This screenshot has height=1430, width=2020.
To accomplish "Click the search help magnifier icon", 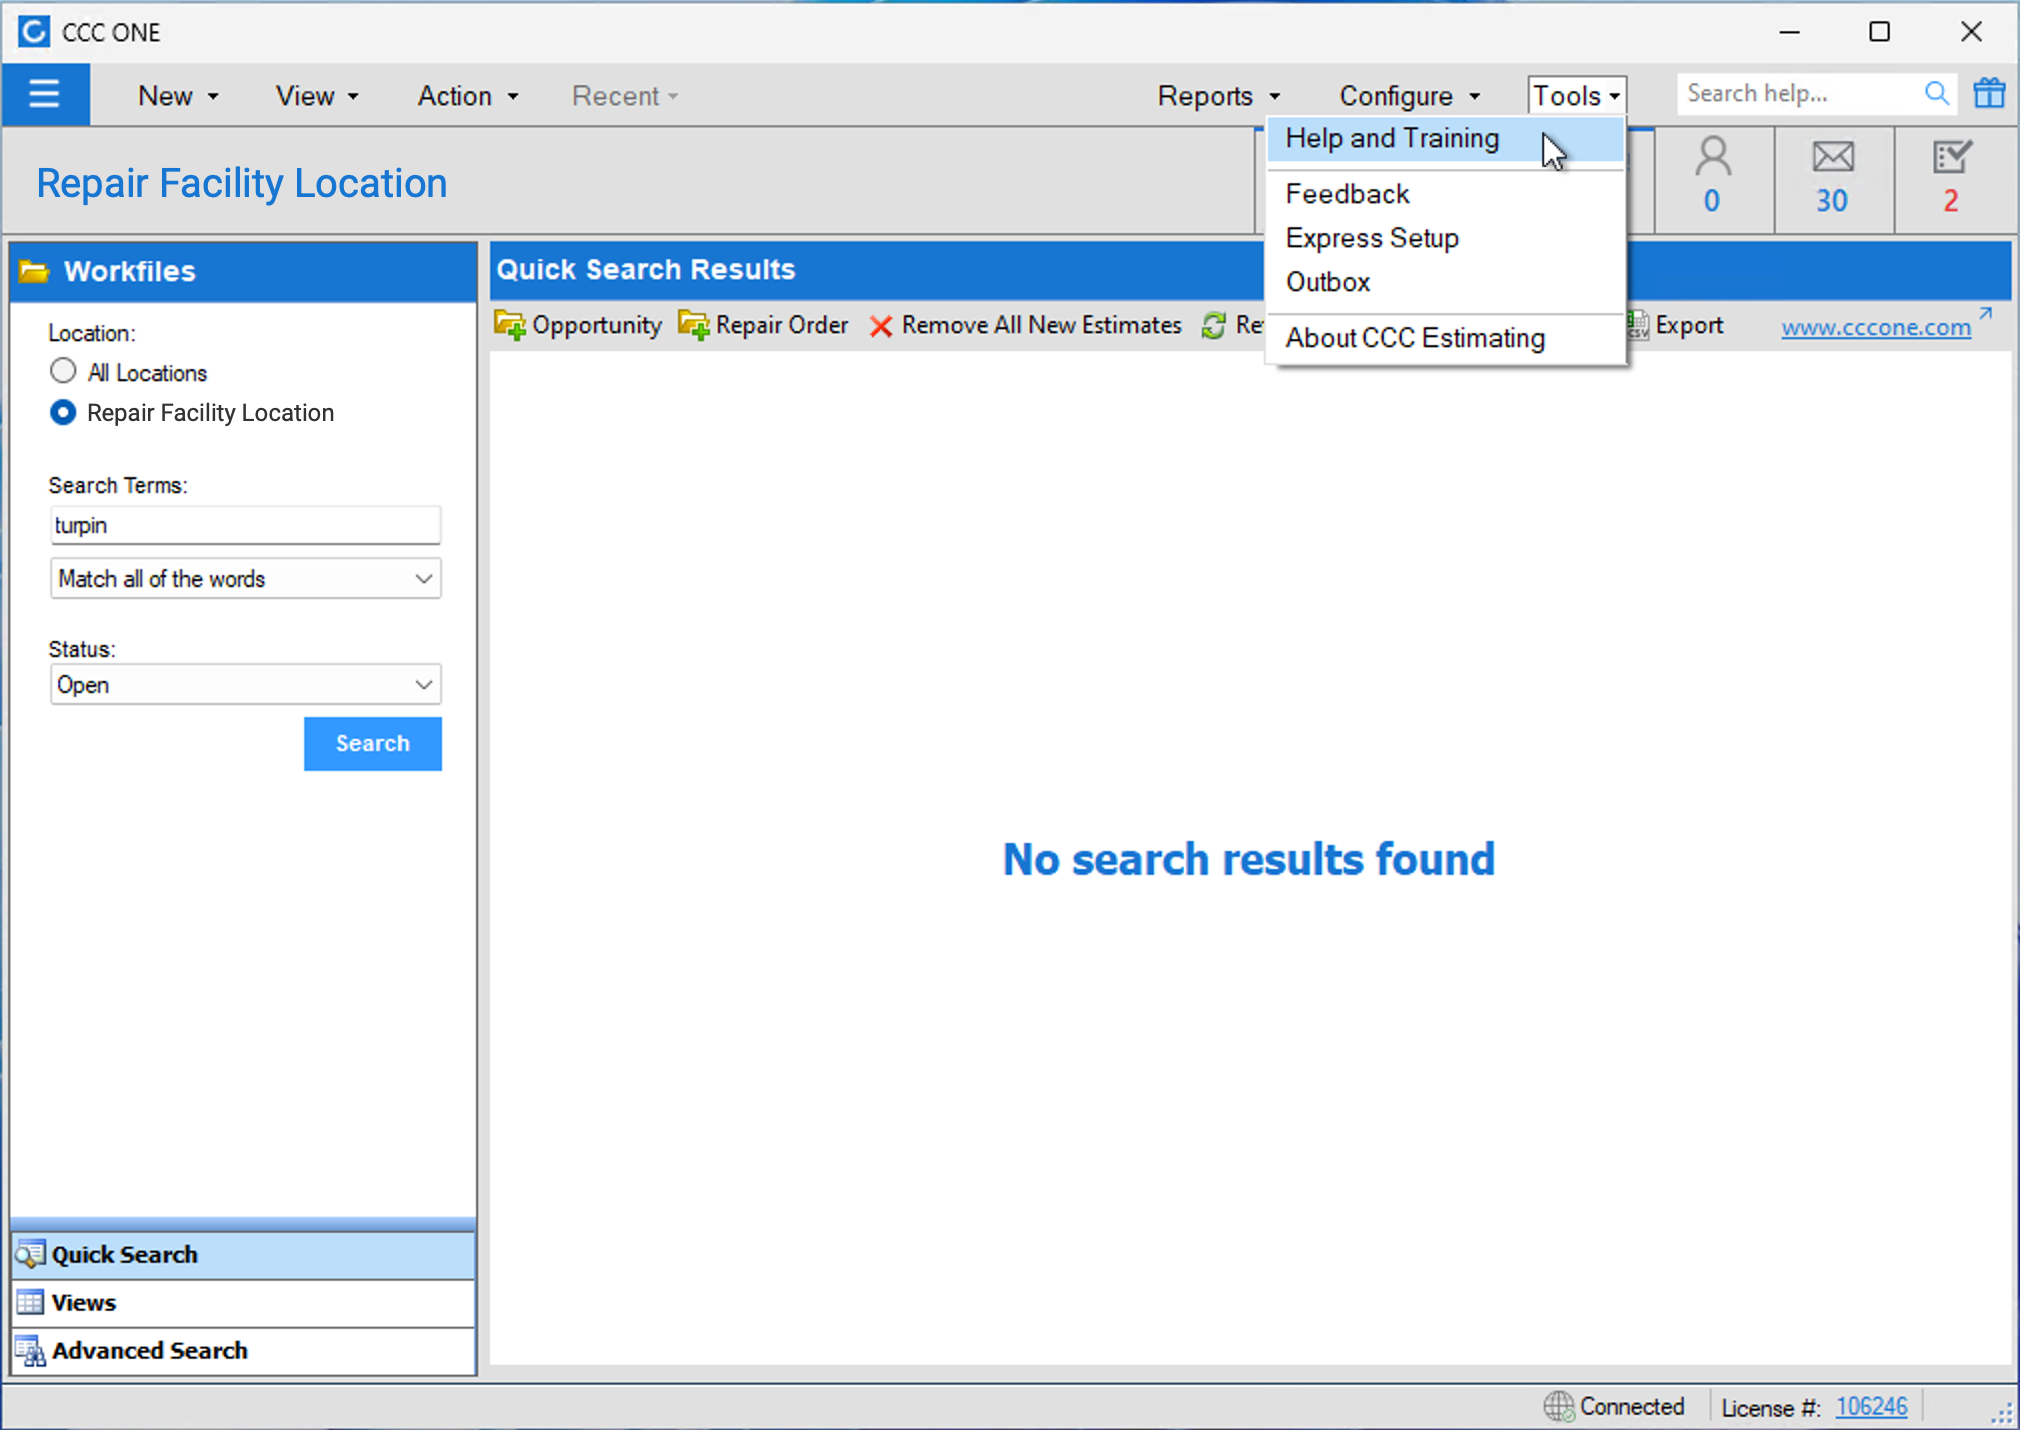I will point(1936,94).
